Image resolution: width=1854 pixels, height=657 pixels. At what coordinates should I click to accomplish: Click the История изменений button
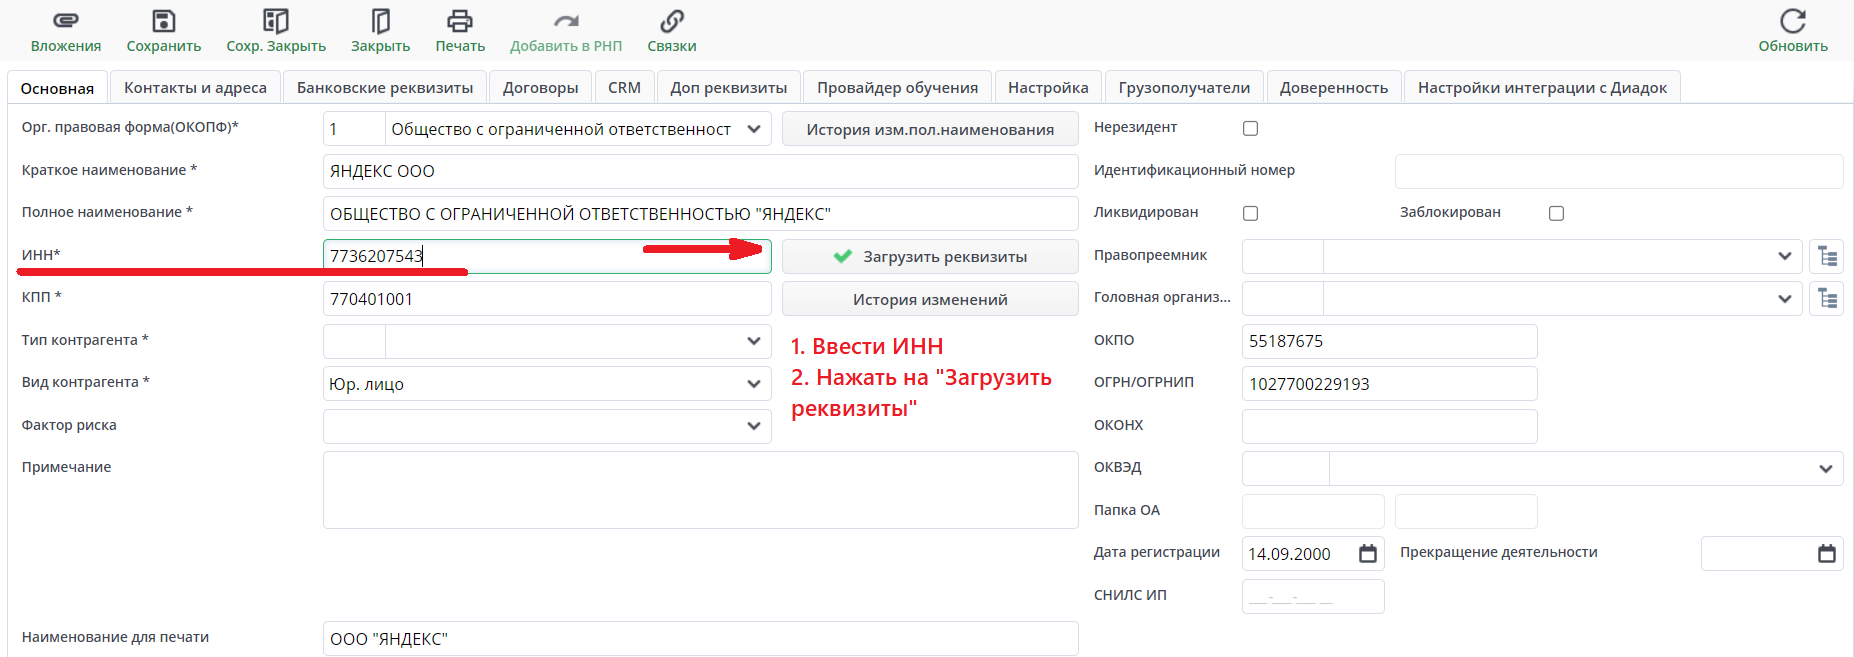[x=930, y=299]
